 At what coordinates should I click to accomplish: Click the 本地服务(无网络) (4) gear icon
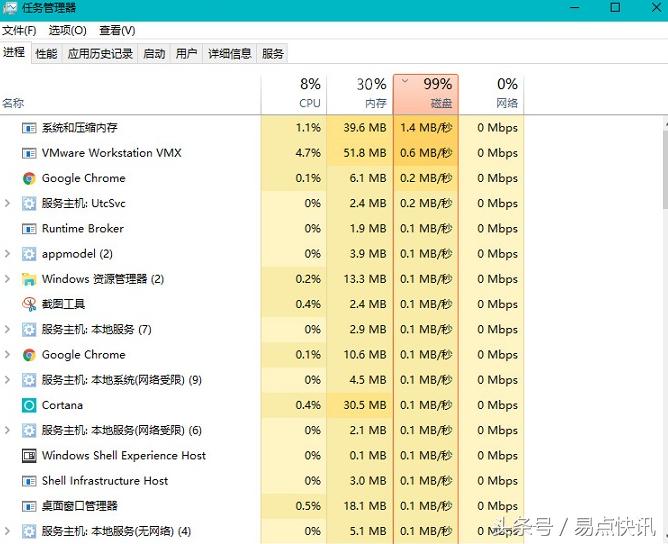29,531
